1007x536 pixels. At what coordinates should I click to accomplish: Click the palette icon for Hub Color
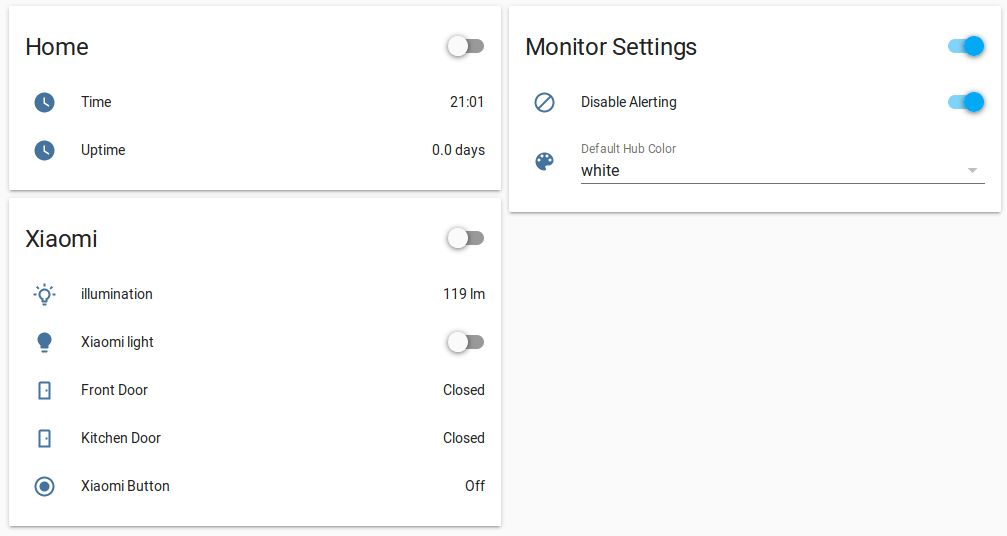tap(545, 161)
